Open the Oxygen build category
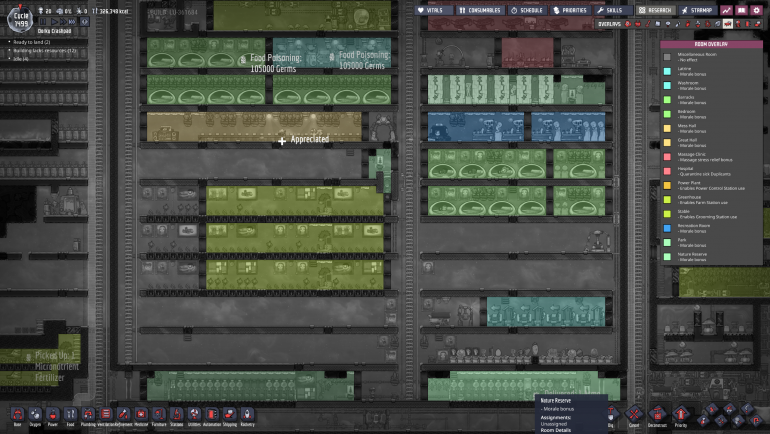This screenshot has width=770, height=434. [x=35, y=415]
